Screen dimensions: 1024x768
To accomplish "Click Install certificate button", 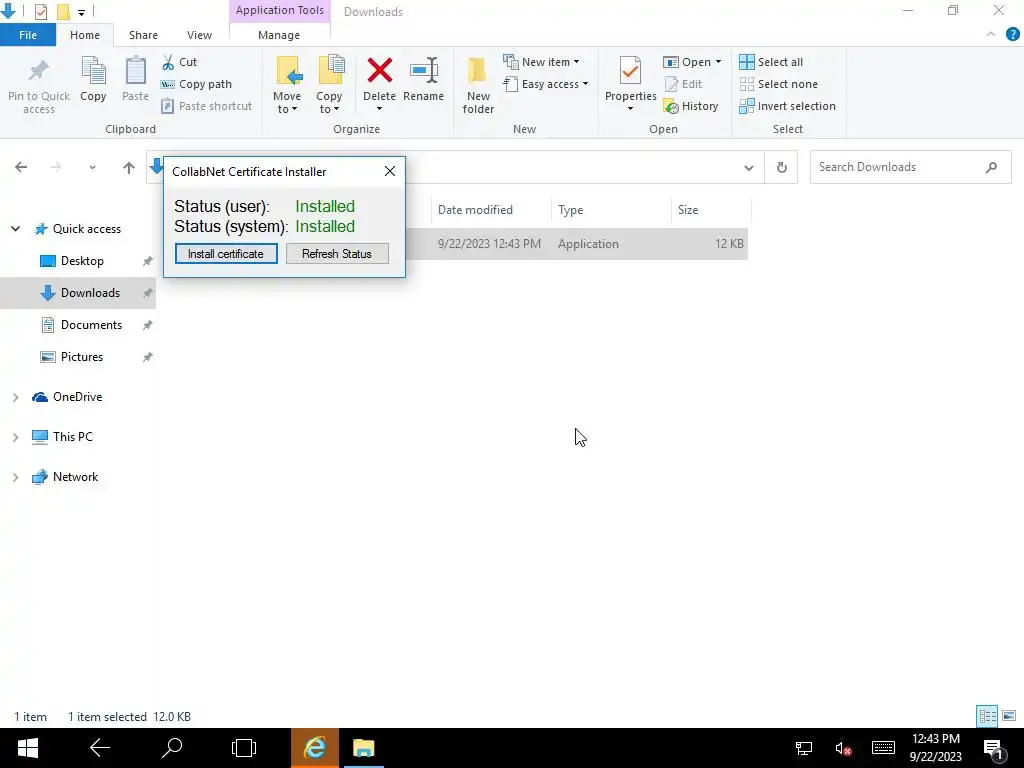I will pos(226,253).
